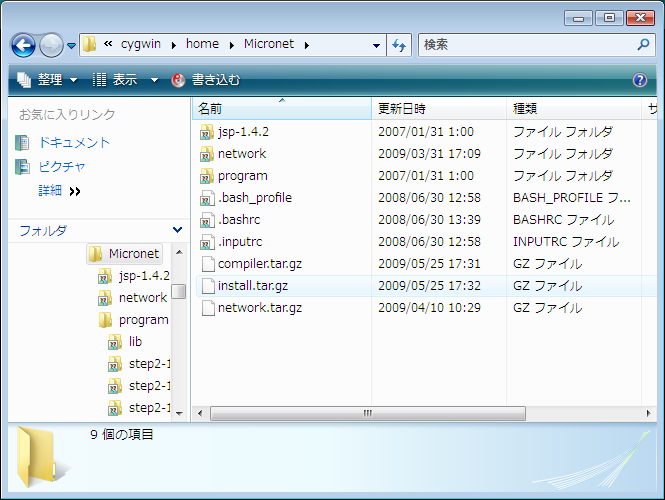The image size is (665, 500).
Task: Show more favorites via 詳細
Action: click(x=59, y=191)
